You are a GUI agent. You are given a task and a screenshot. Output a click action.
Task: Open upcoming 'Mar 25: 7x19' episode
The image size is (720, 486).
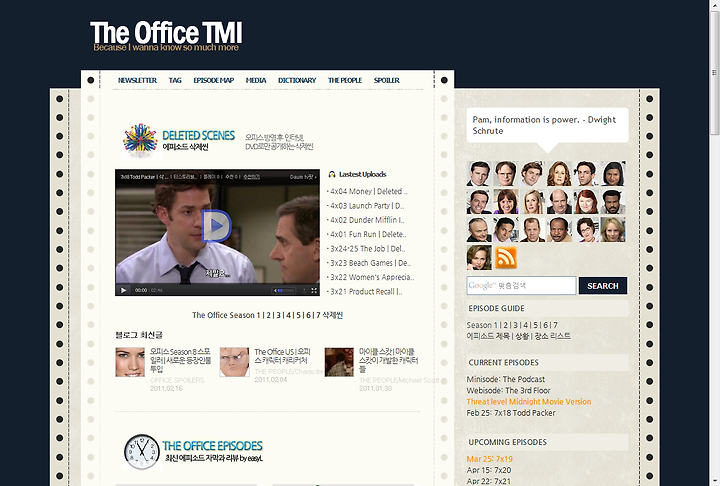coord(489,459)
